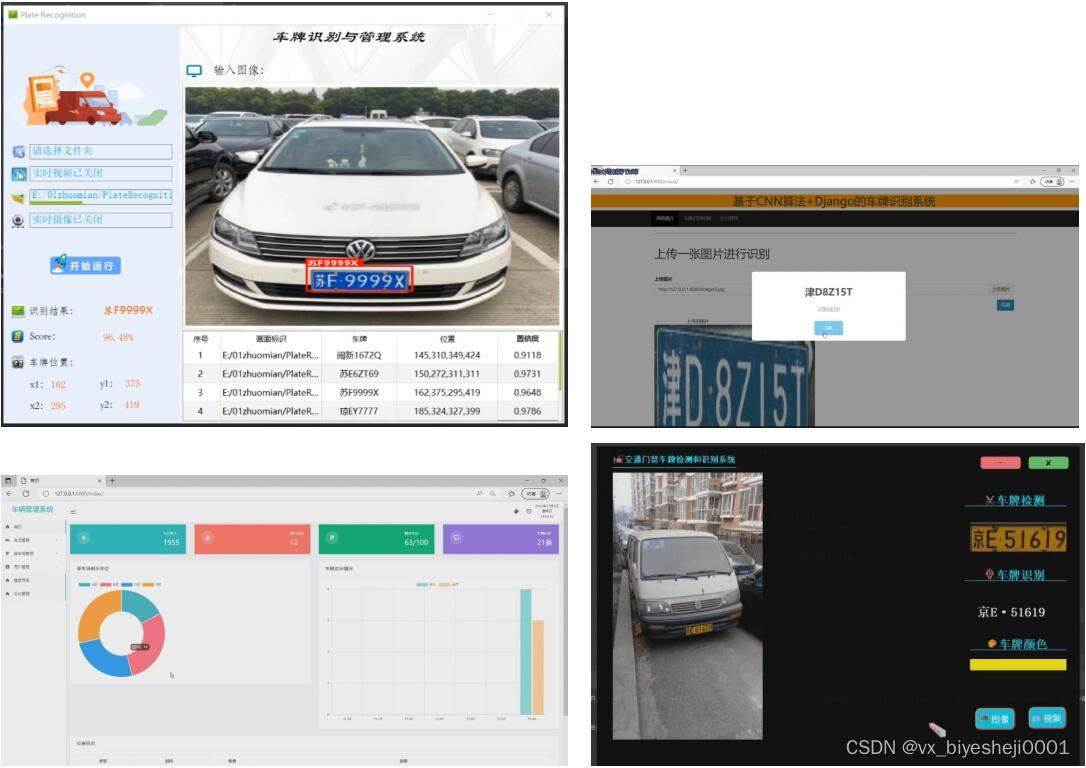This screenshot has height=768, width=1086.
Task: Click OK in the 津D8Z15T result dialog
Action: point(828,328)
